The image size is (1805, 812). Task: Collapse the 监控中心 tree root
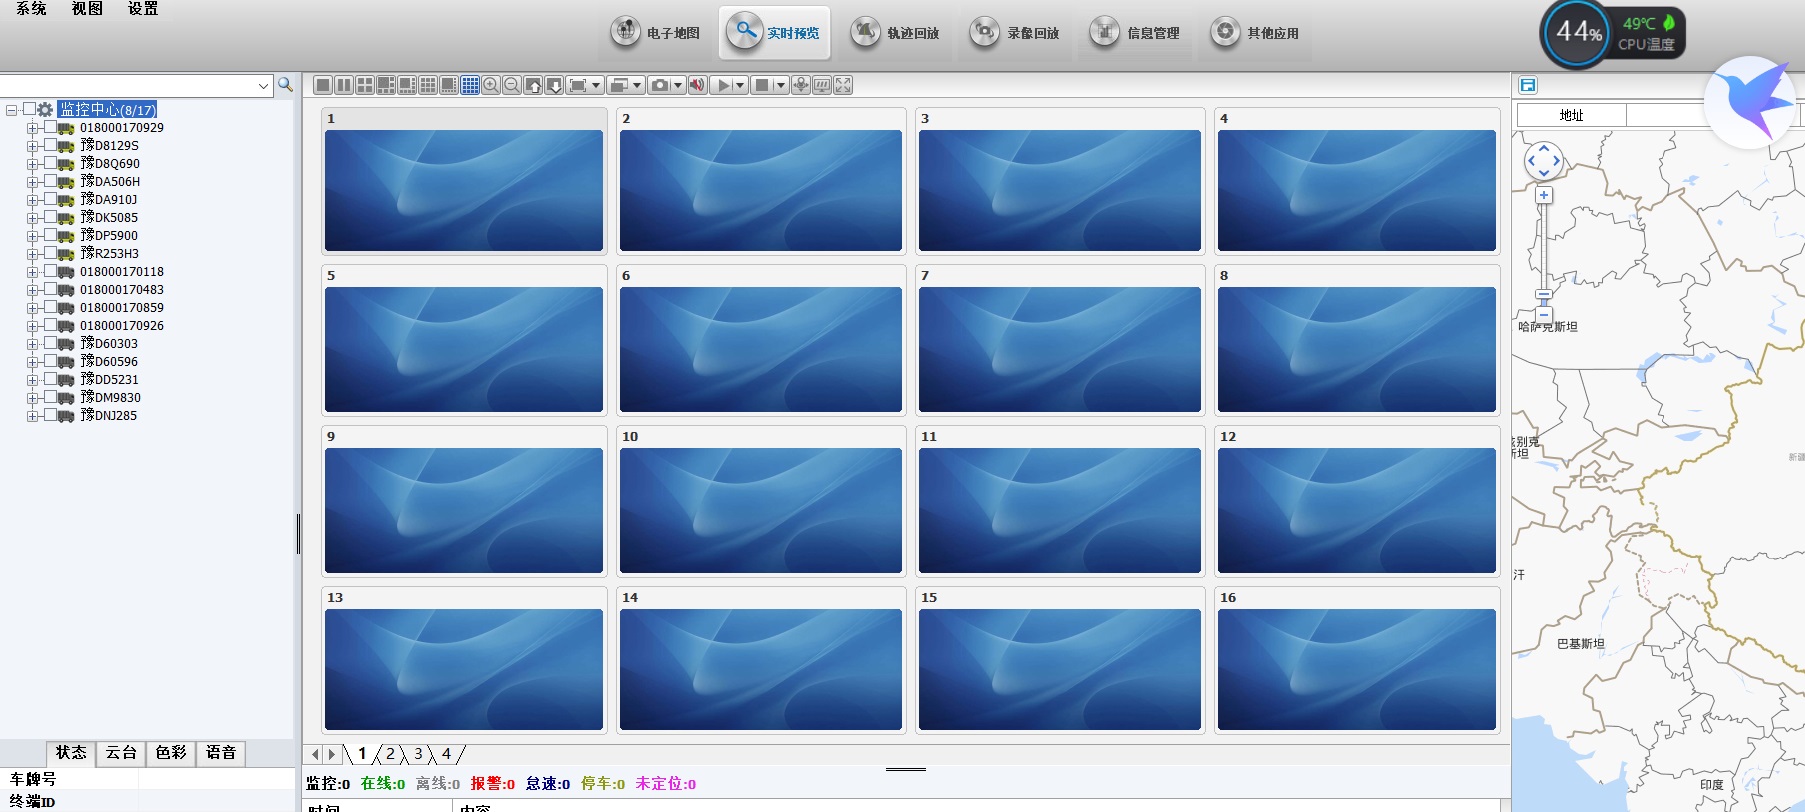[x=12, y=110]
